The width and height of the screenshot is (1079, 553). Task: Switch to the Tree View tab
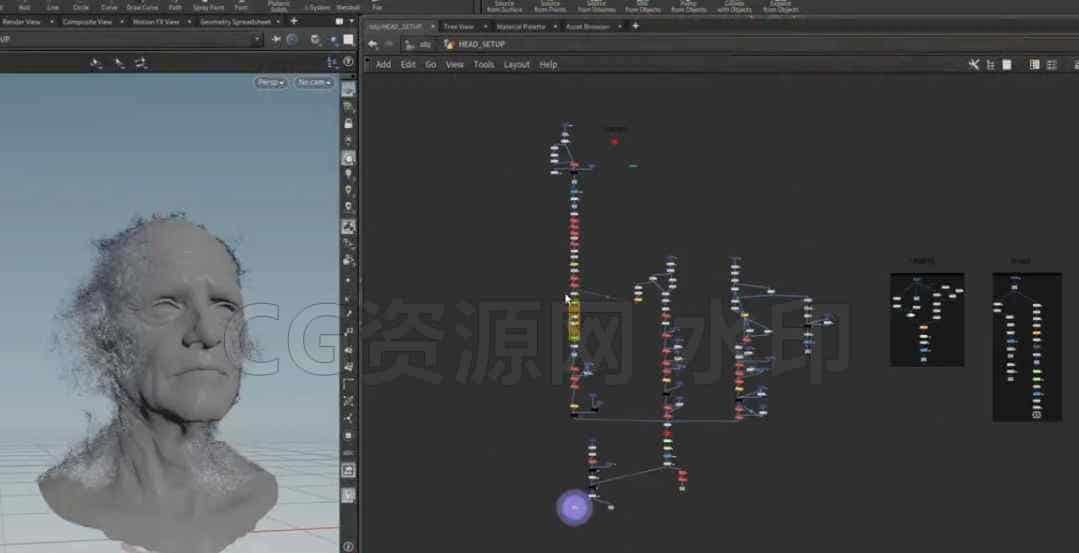coord(459,26)
